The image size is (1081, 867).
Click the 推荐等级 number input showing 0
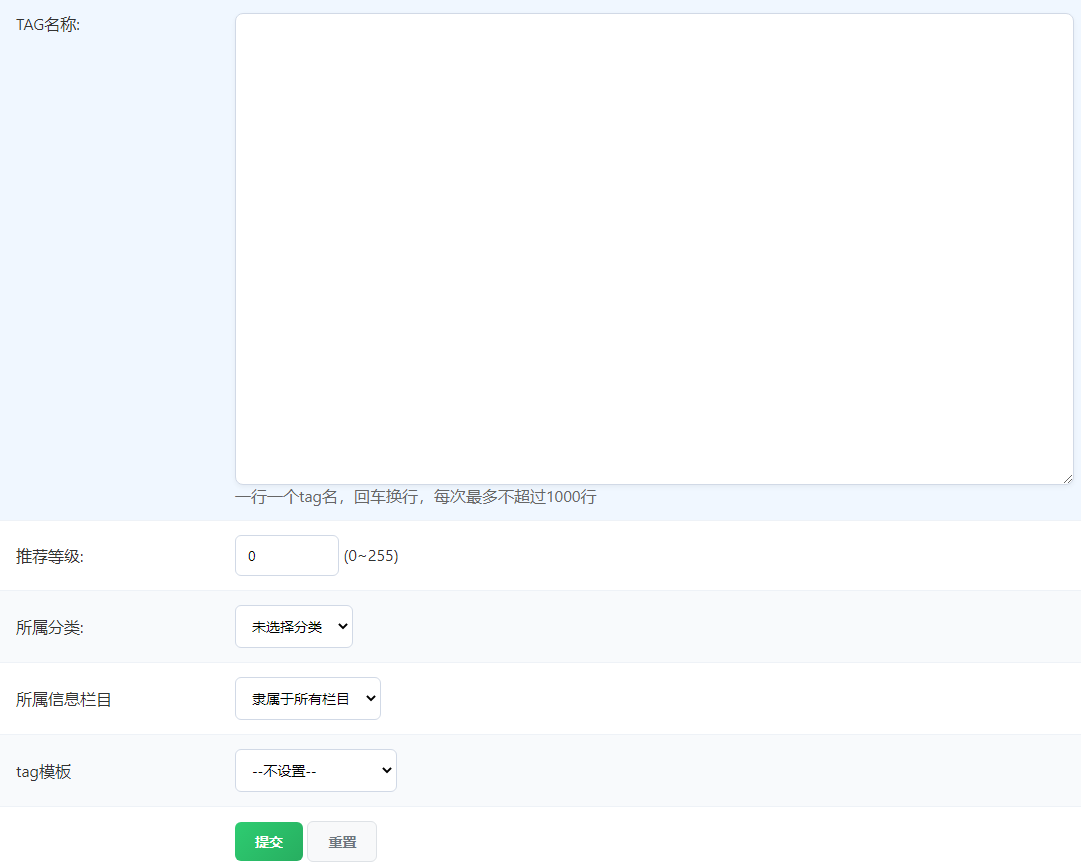[287, 555]
